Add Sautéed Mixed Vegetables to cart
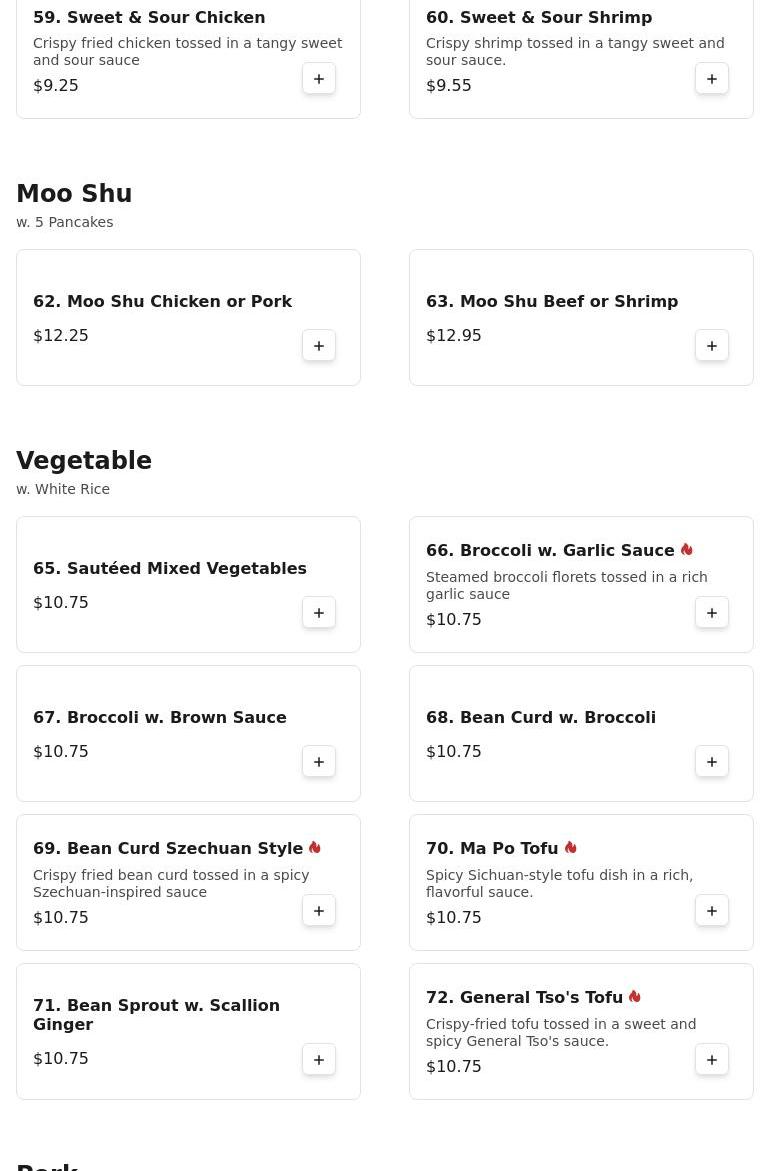 (x=319, y=612)
